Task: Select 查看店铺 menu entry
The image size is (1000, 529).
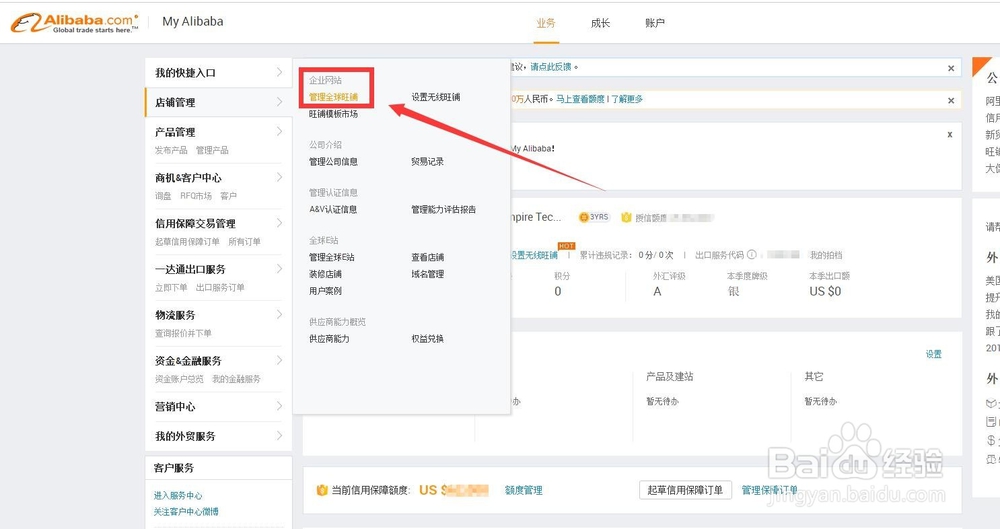Action: point(427,257)
